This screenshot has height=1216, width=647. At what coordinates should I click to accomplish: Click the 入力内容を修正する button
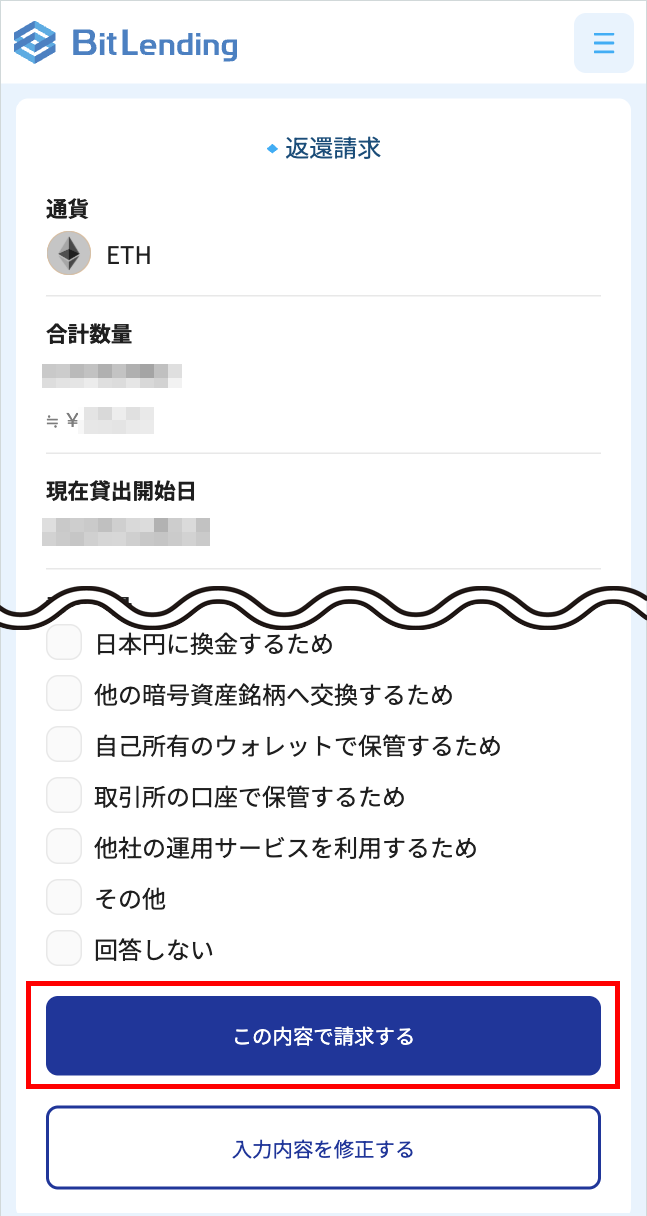click(322, 1148)
